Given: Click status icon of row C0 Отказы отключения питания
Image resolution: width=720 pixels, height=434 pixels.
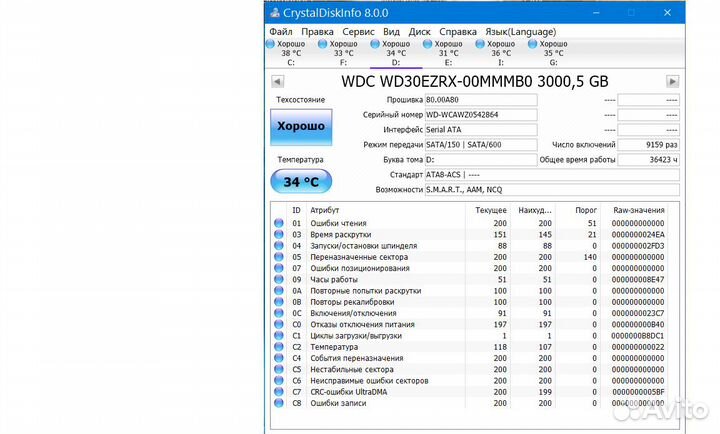Looking at the screenshot, I should click(279, 324).
